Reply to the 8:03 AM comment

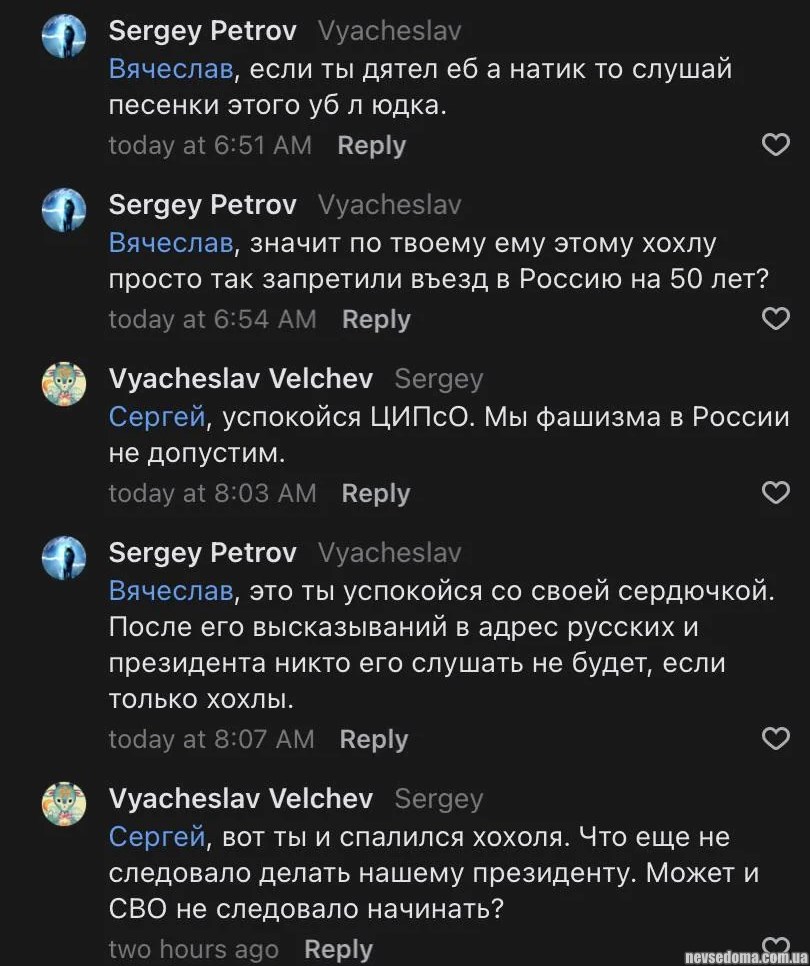376,494
